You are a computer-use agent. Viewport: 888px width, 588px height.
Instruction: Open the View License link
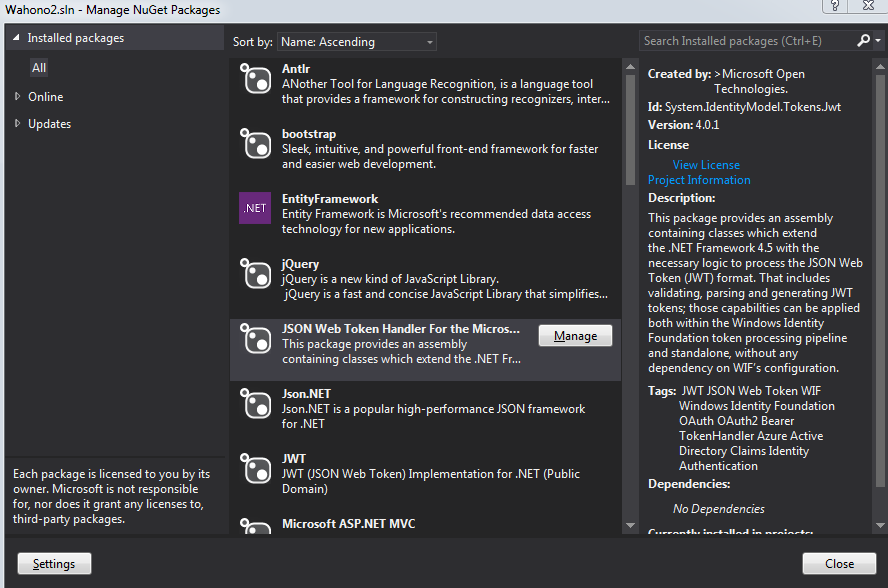coord(706,165)
